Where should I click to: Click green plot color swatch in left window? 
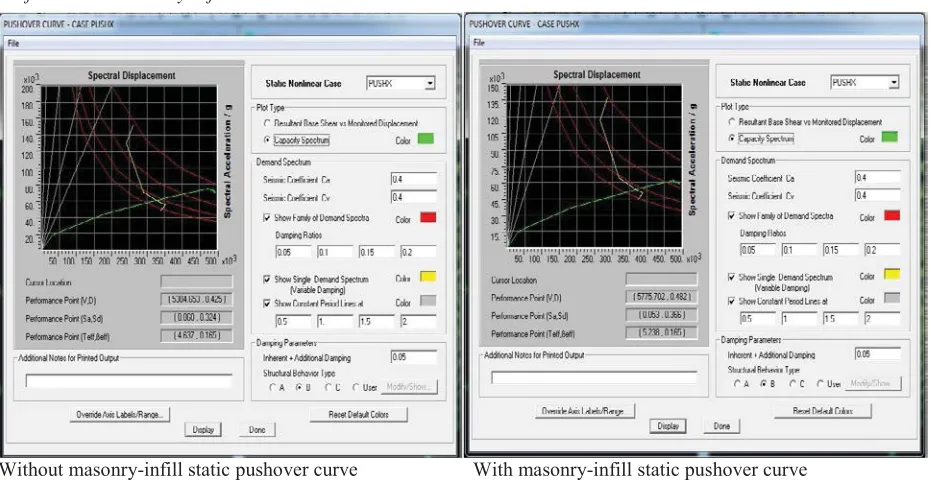coord(426,139)
